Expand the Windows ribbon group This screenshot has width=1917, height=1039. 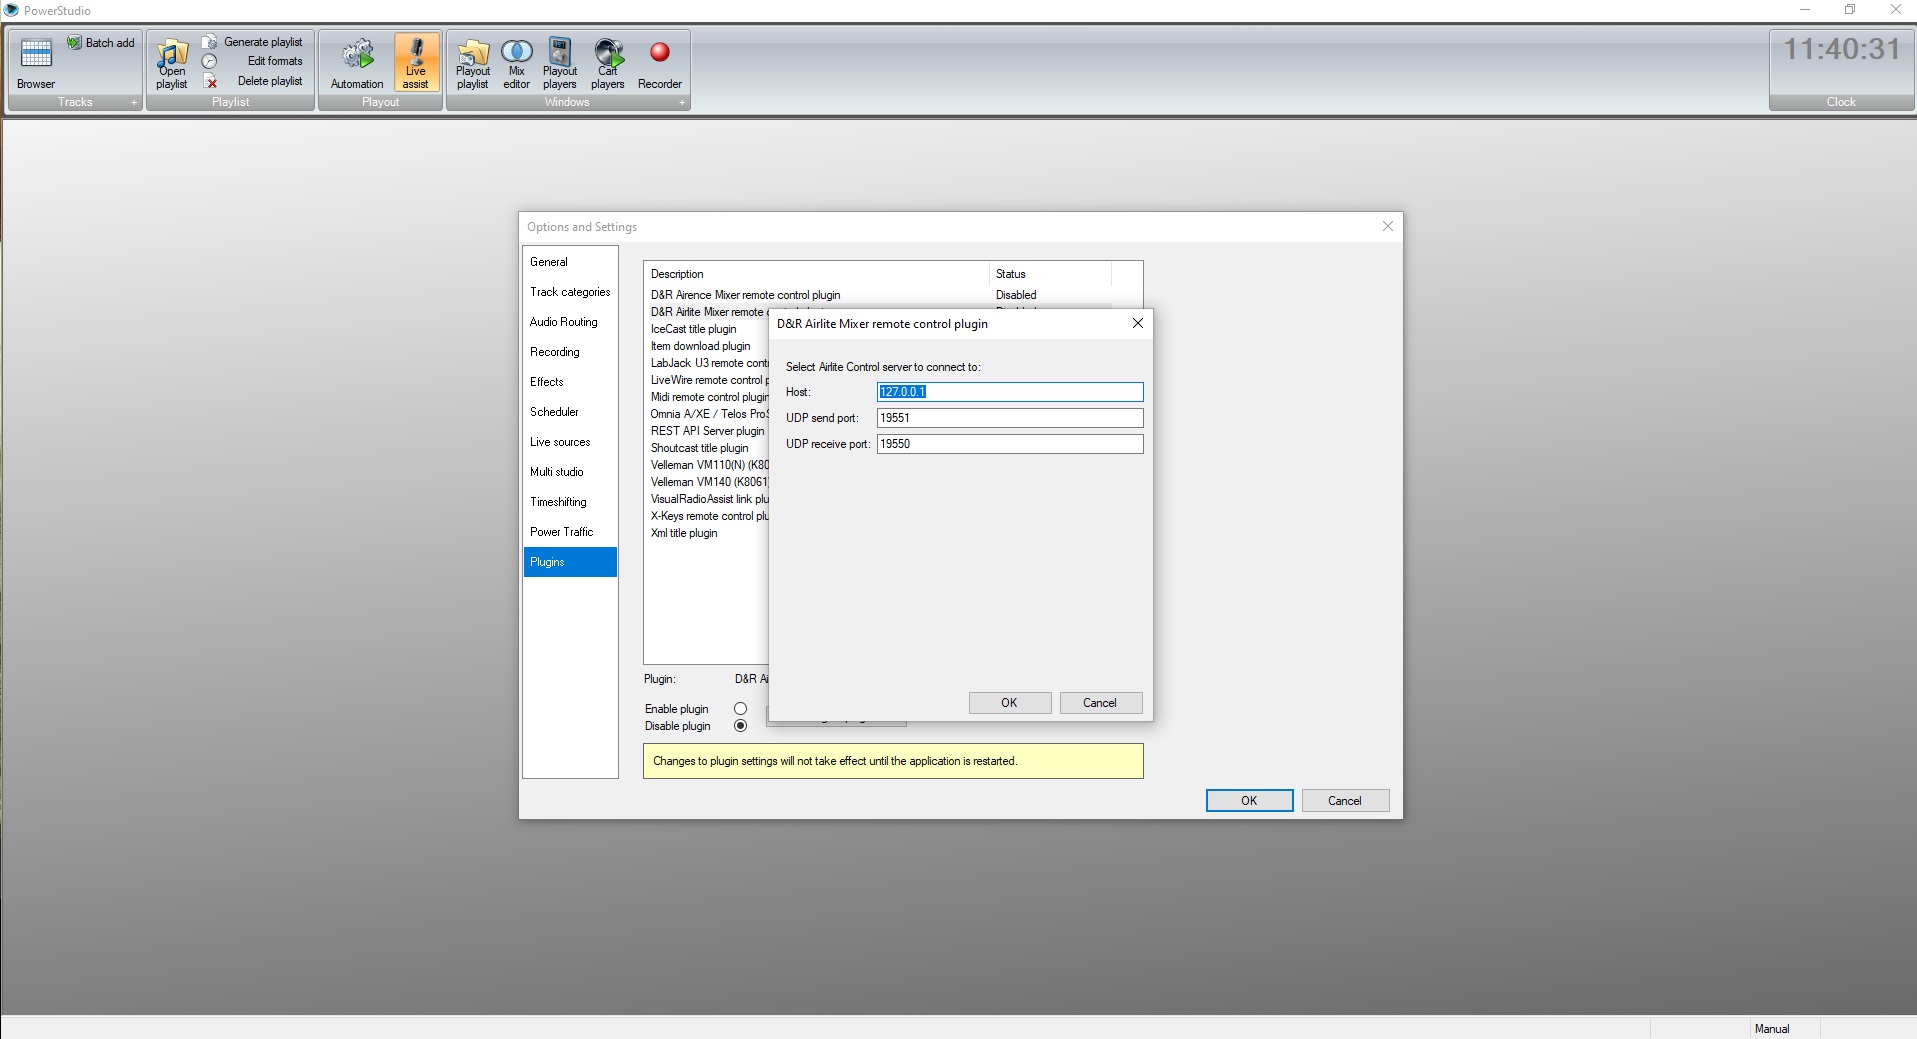(x=682, y=103)
